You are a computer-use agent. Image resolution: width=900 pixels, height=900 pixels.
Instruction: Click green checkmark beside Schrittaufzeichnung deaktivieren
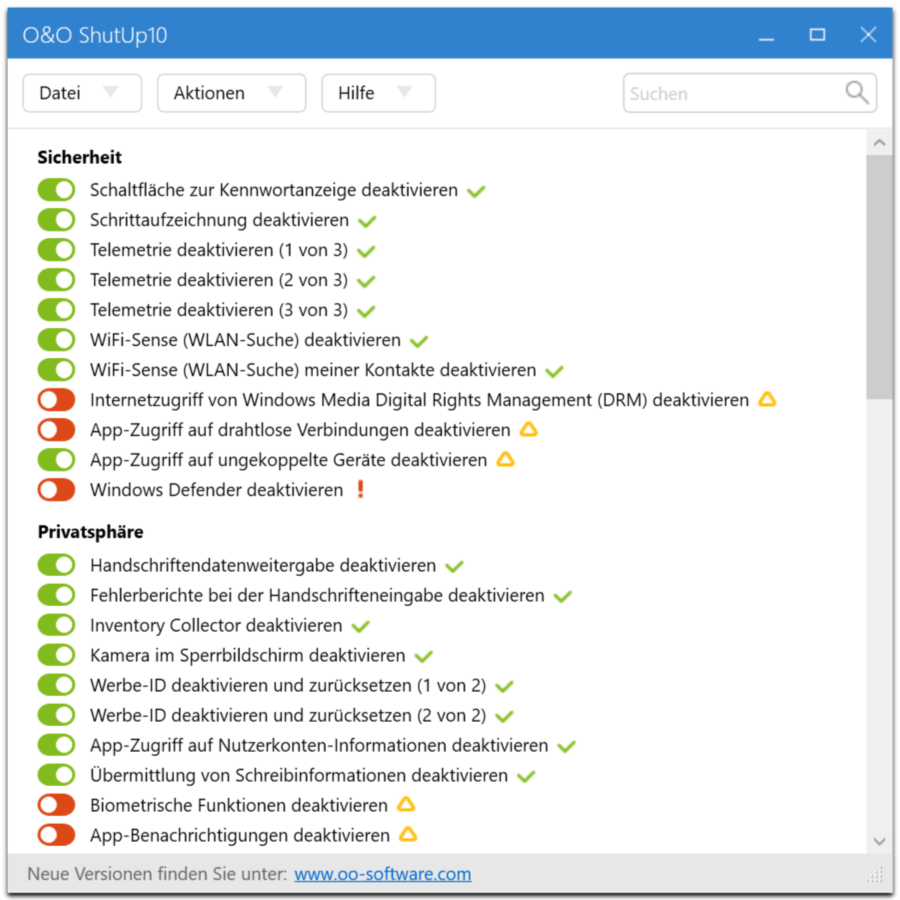pyautogui.click(x=367, y=221)
